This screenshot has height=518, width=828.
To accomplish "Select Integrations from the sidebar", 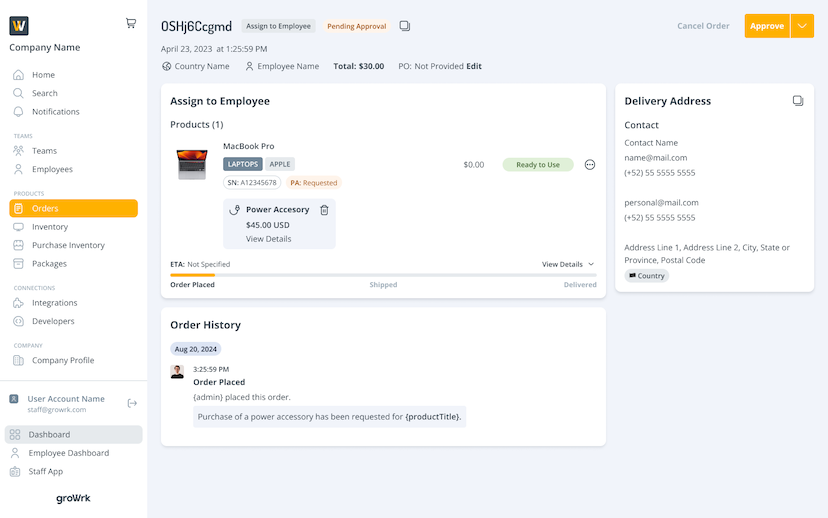I will coord(54,303).
